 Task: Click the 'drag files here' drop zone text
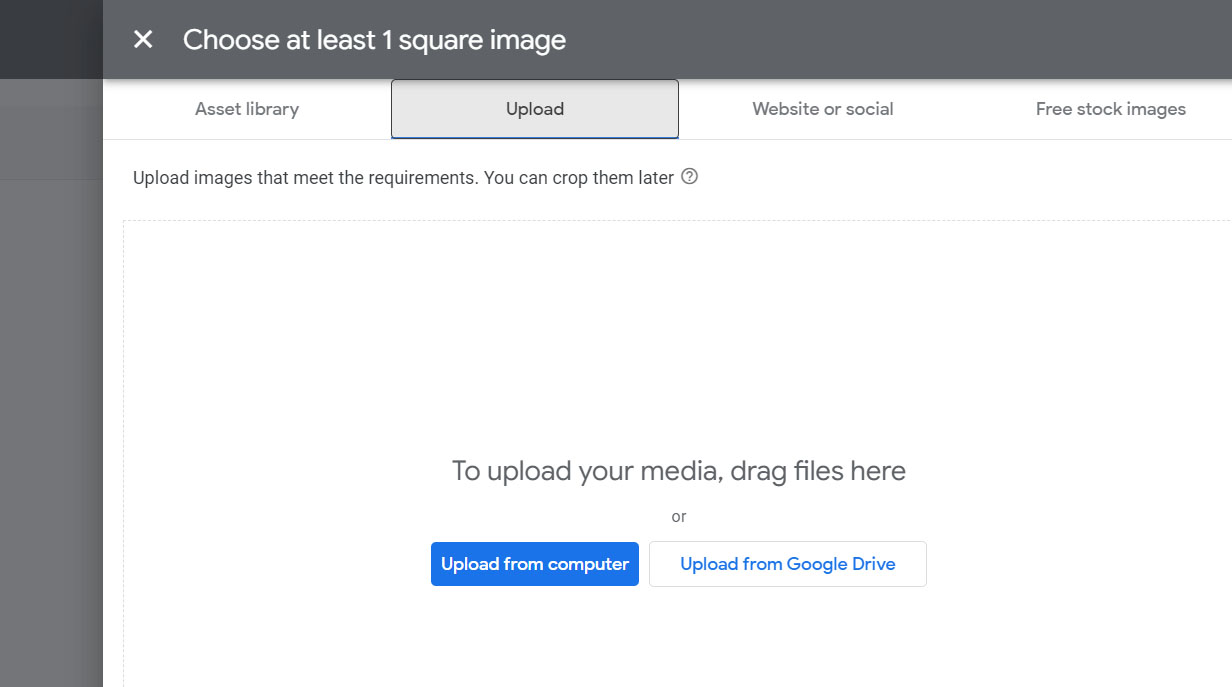[x=678, y=471]
